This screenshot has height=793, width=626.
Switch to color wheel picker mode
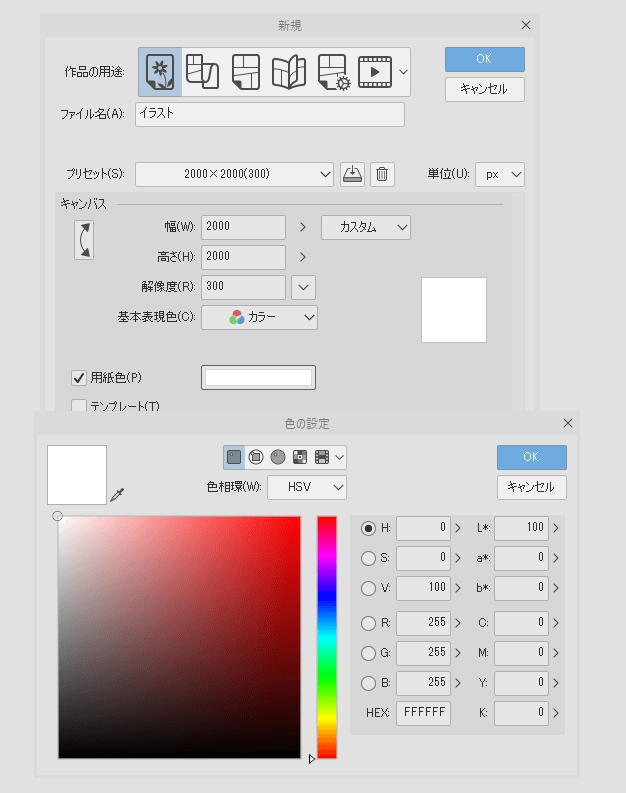pyautogui.click(x=256, y=457)
